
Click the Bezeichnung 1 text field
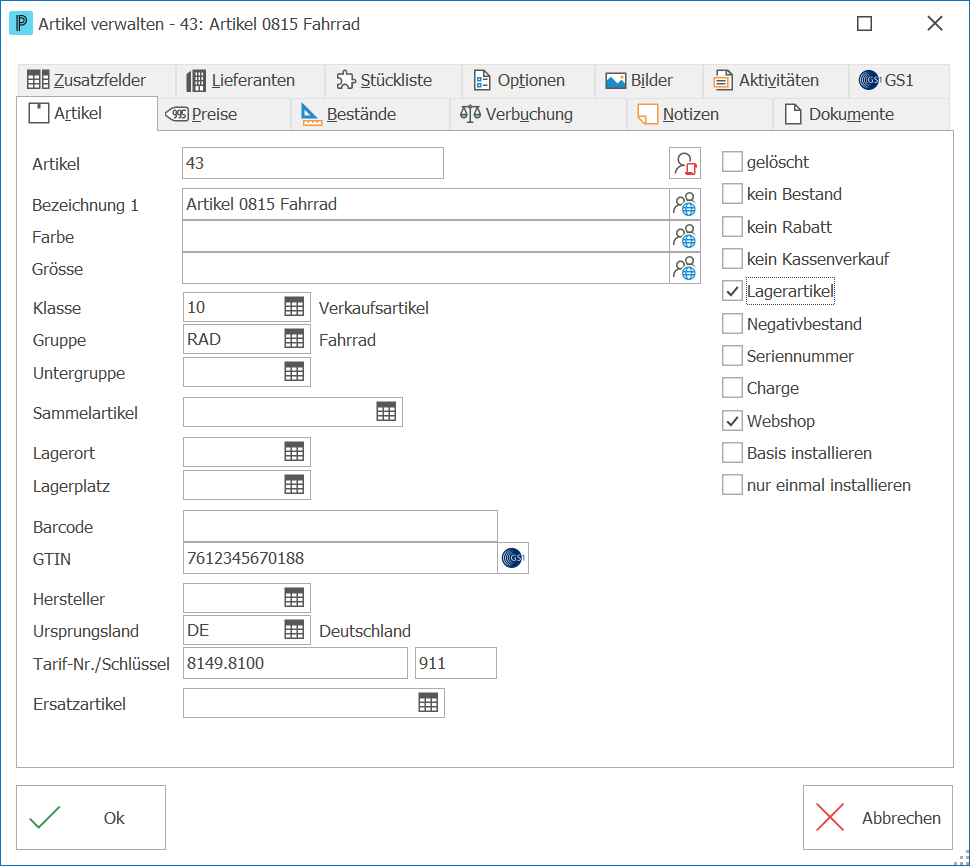[426, 204]
